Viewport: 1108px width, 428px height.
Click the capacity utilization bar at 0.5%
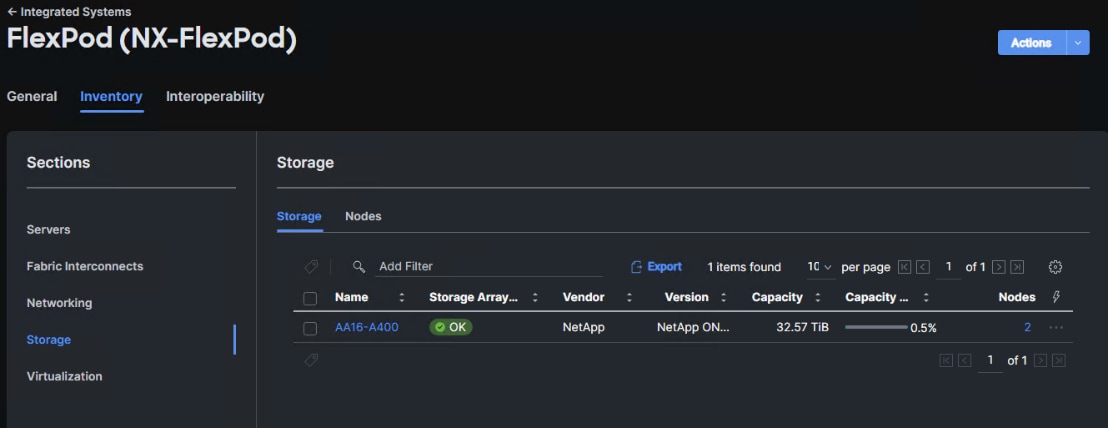[x=876, y=327]
